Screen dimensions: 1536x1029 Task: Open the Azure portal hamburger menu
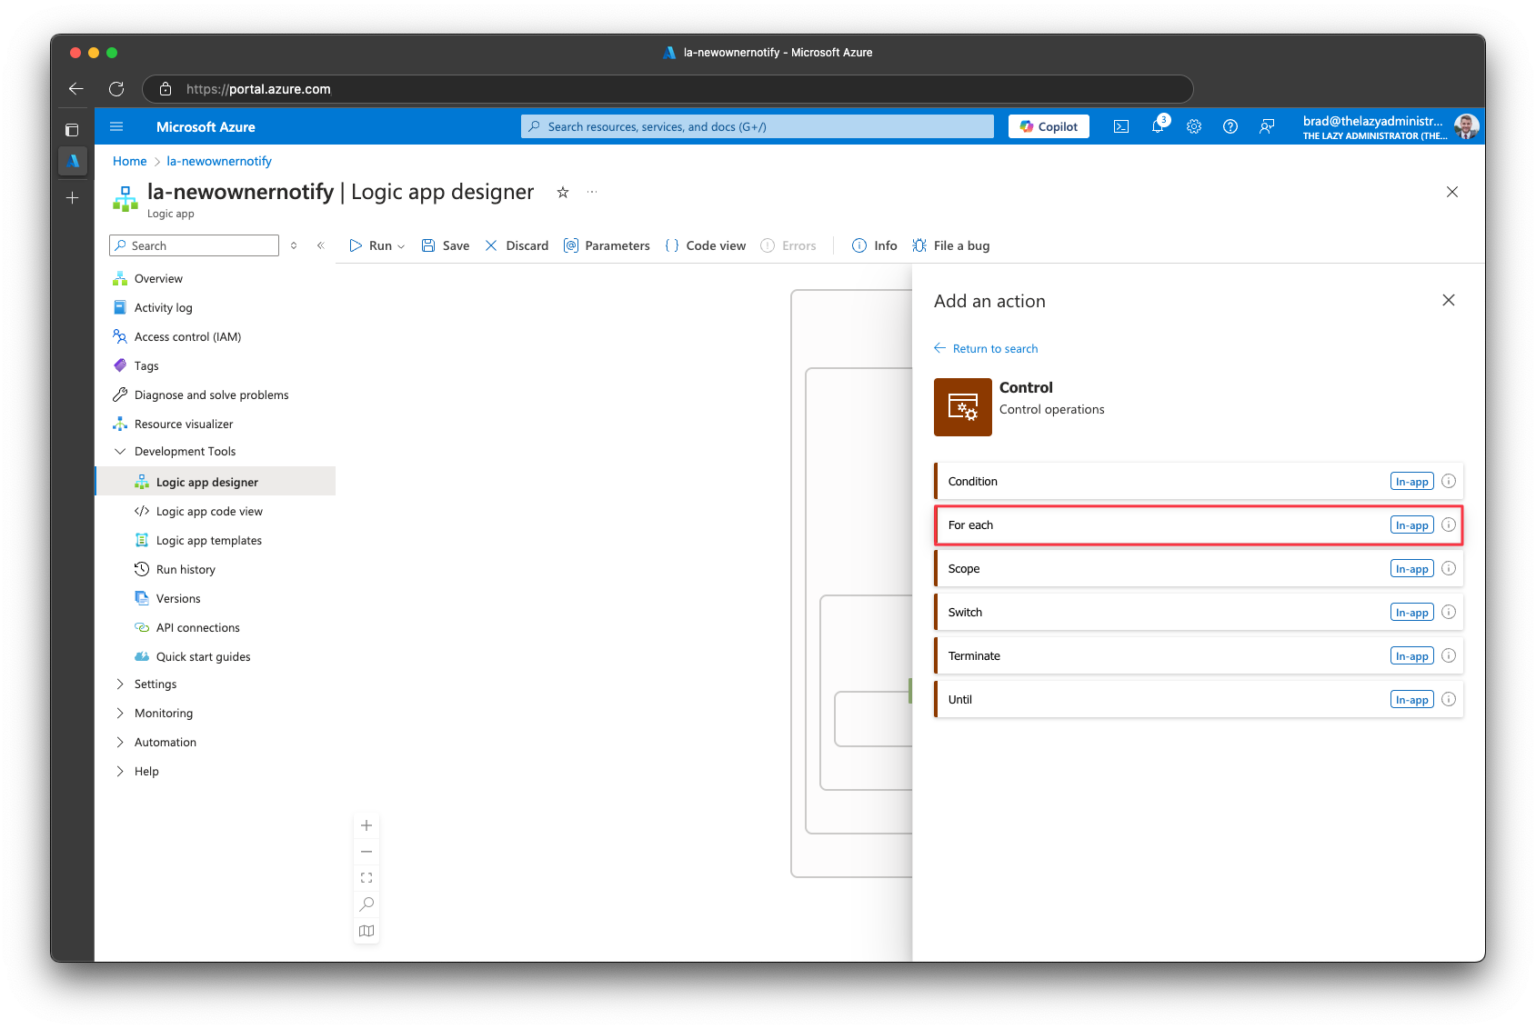click(116, 127)
